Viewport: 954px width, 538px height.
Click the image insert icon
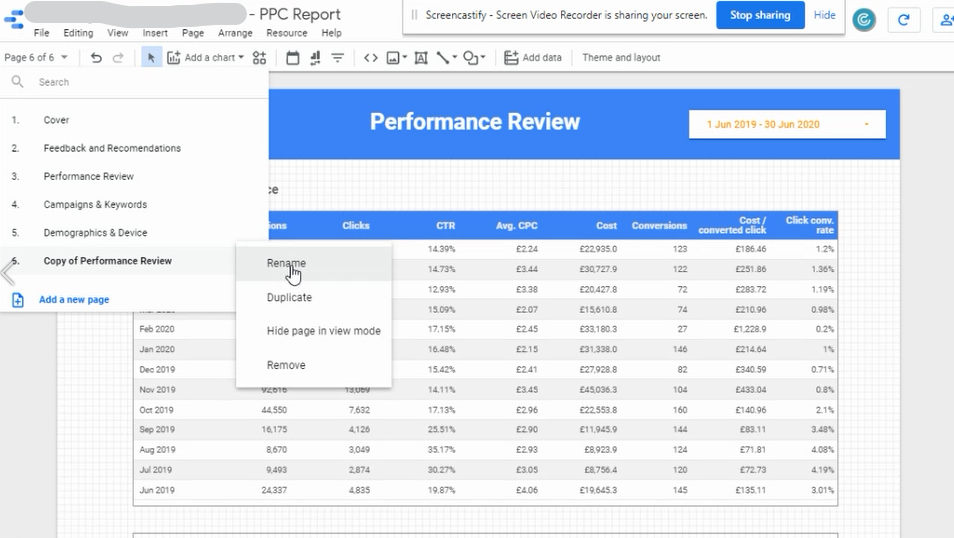click(393, 57)
